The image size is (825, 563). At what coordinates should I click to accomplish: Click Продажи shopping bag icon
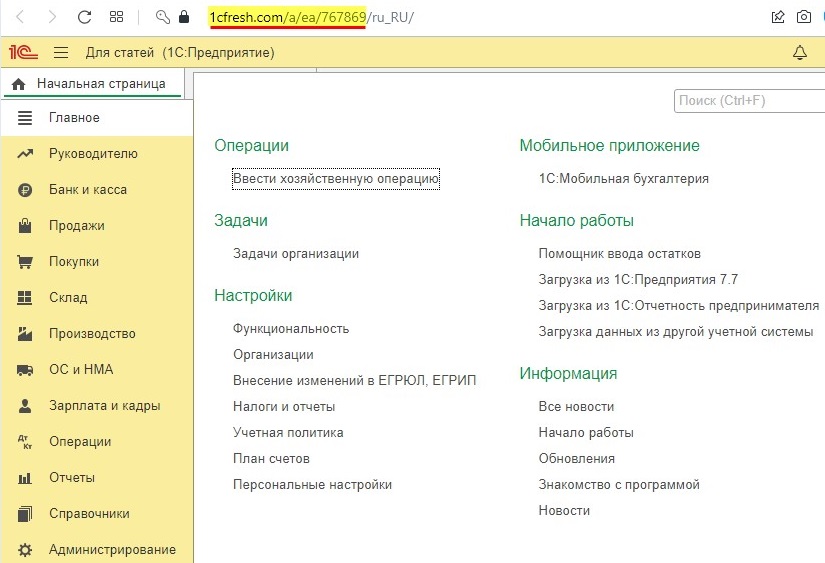coord(25,226)
